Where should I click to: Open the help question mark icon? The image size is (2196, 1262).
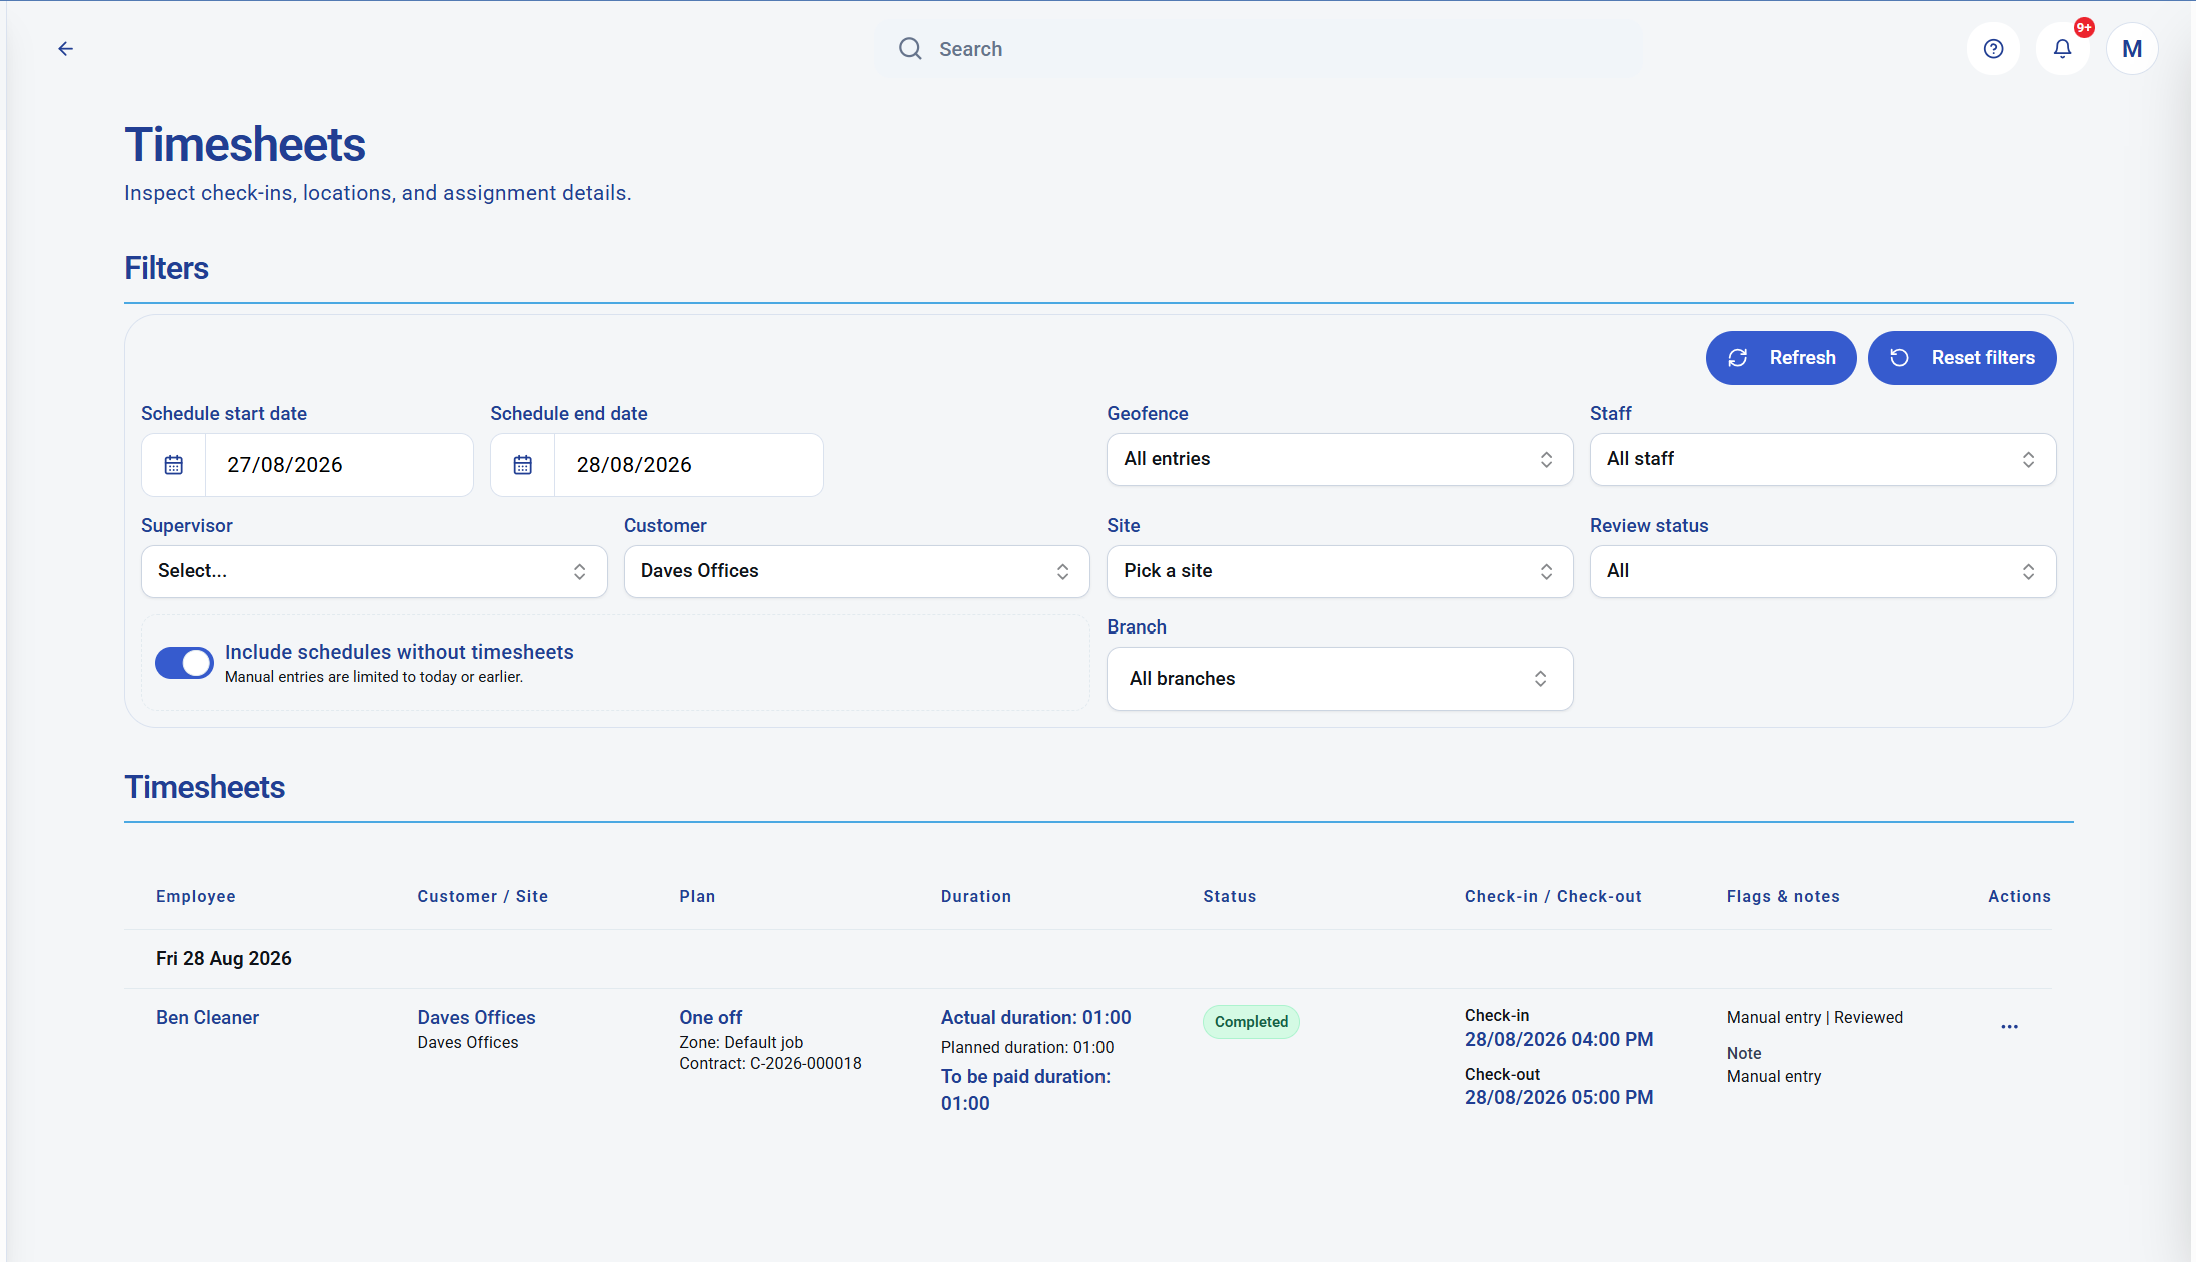coord(1993,48)
